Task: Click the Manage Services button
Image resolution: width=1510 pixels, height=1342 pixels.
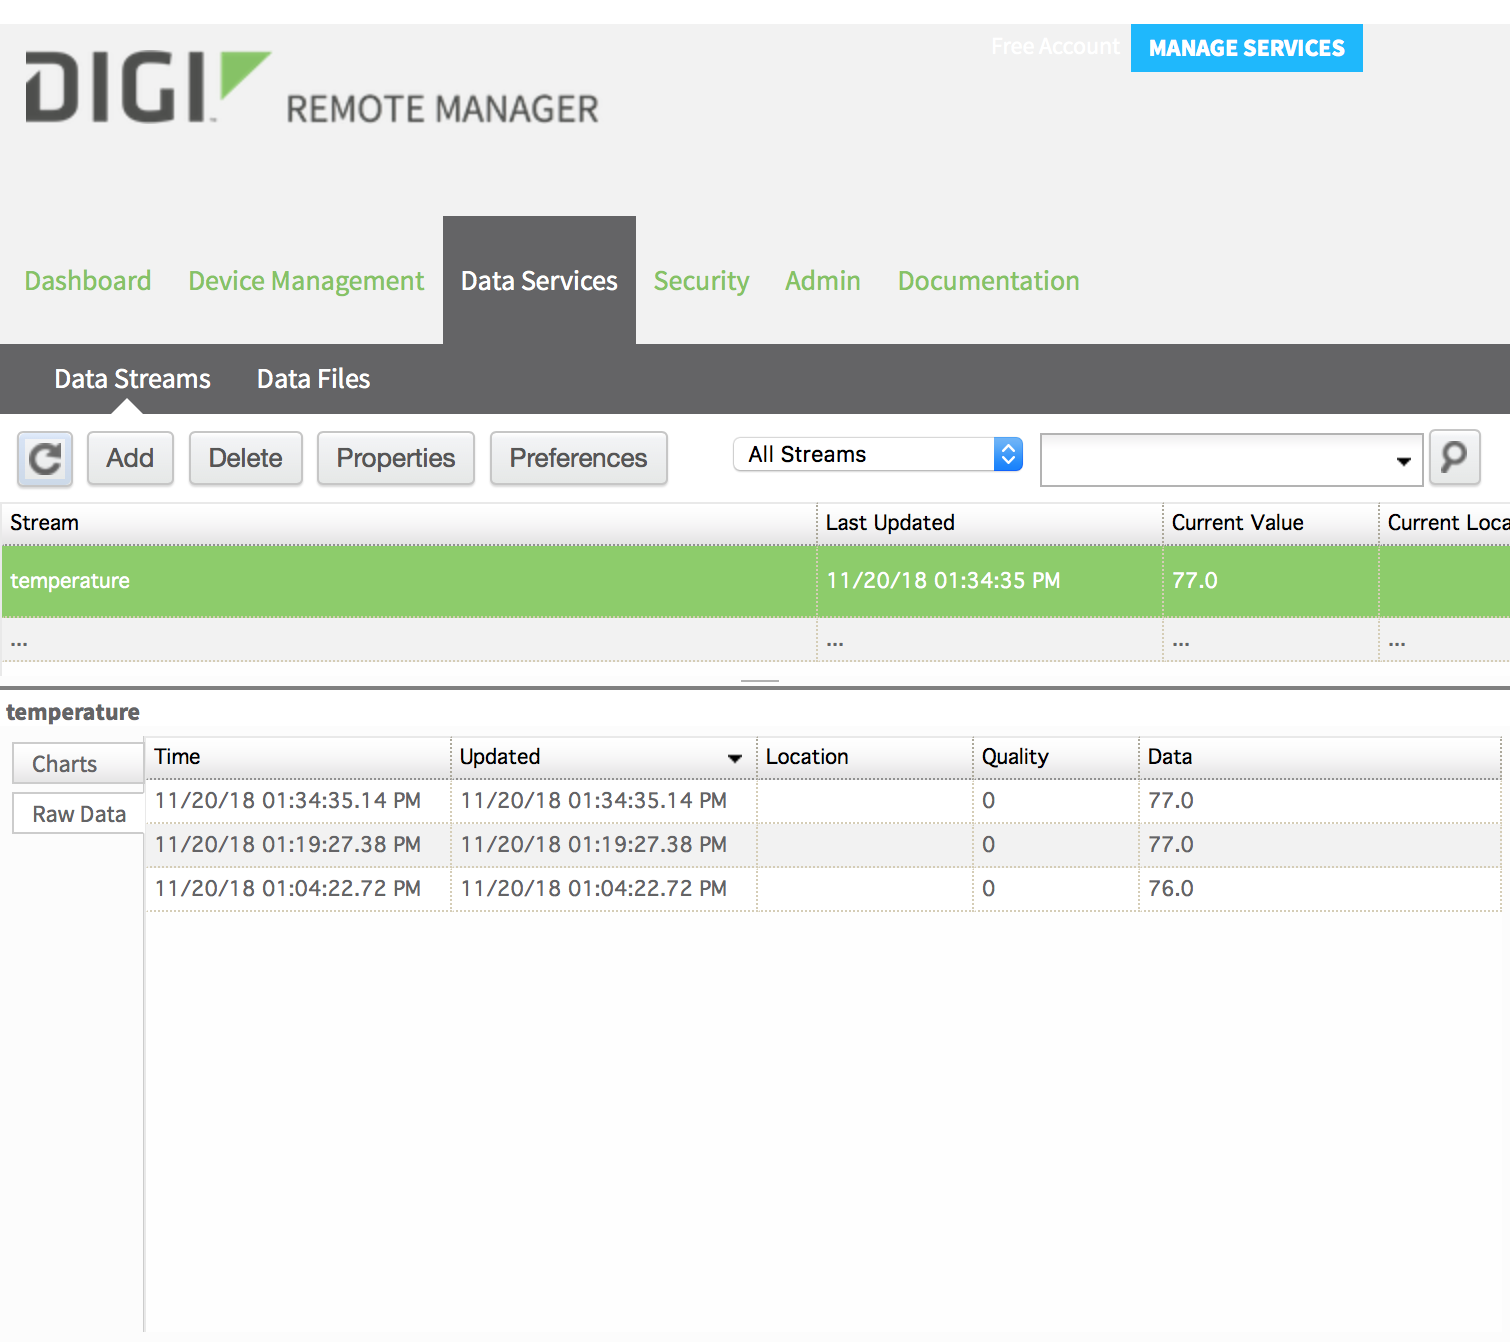Action: pos(1246,48)
